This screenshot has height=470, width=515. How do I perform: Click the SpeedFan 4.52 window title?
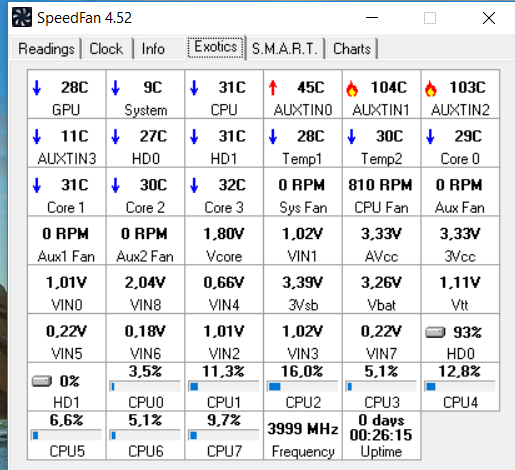tap(84, 18)
